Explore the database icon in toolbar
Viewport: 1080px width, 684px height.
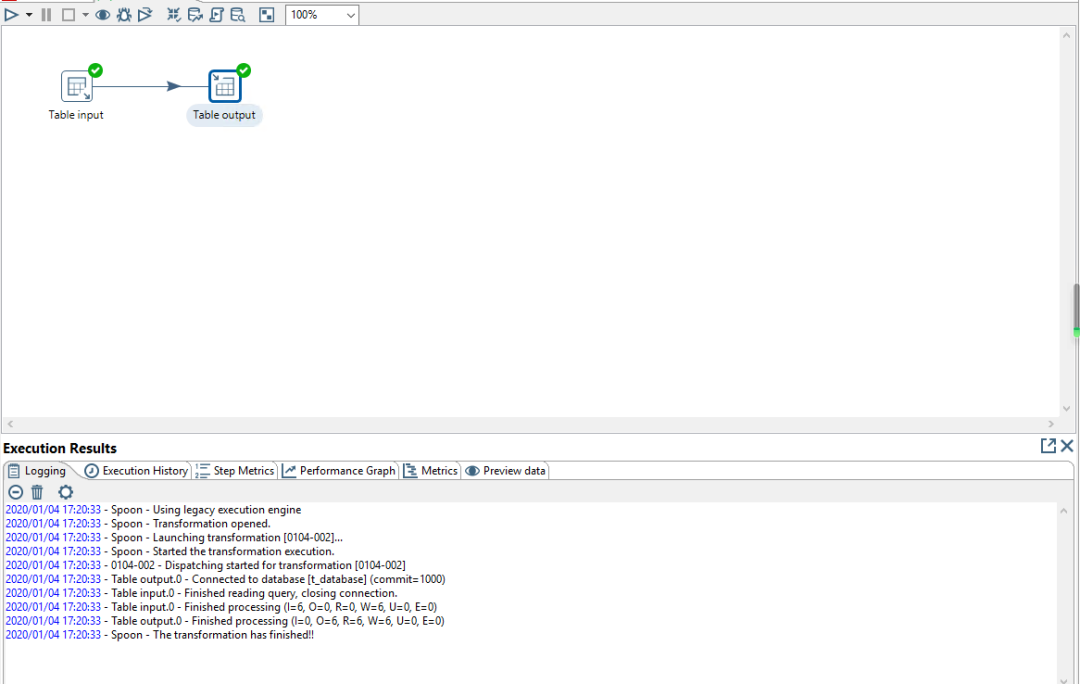(x=238, y=14)
